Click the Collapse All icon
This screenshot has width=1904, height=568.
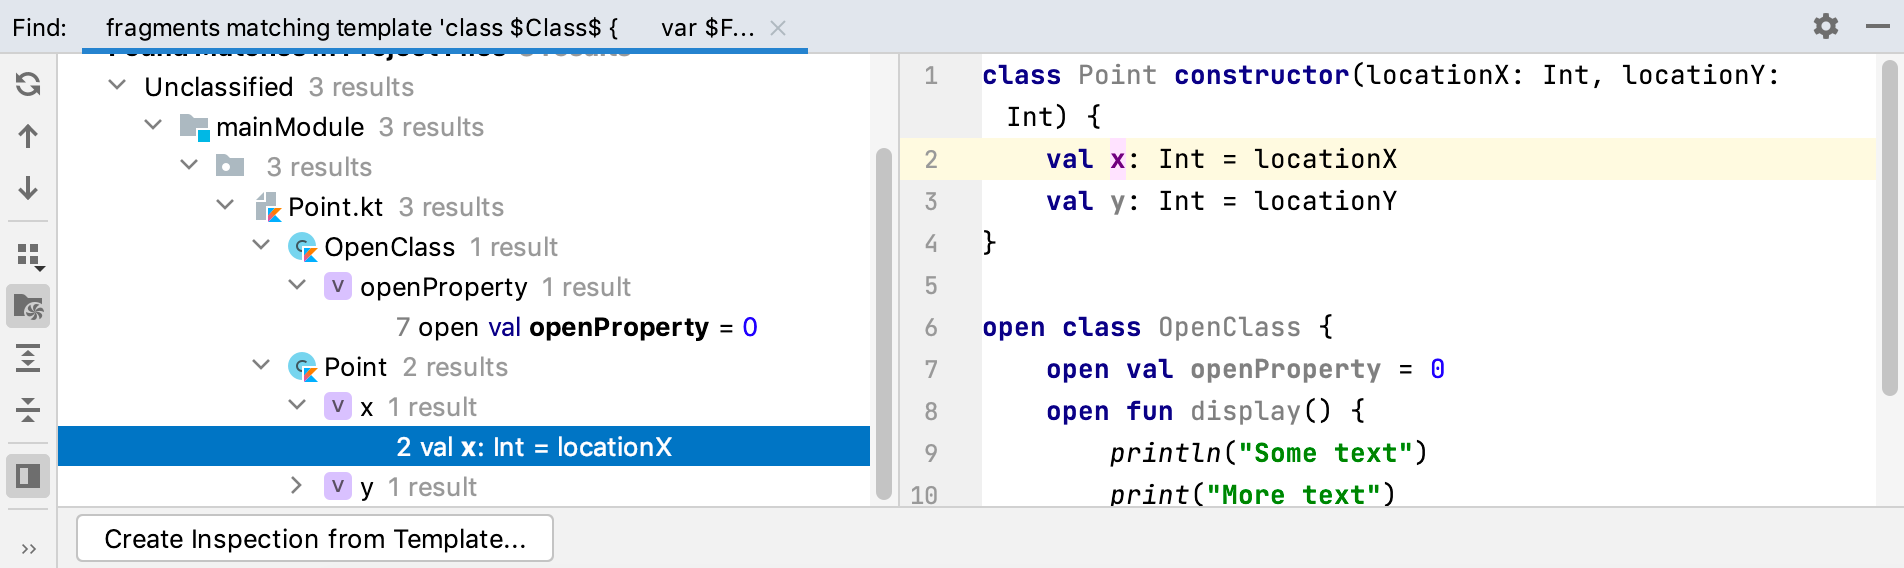(x=28, y=409)
